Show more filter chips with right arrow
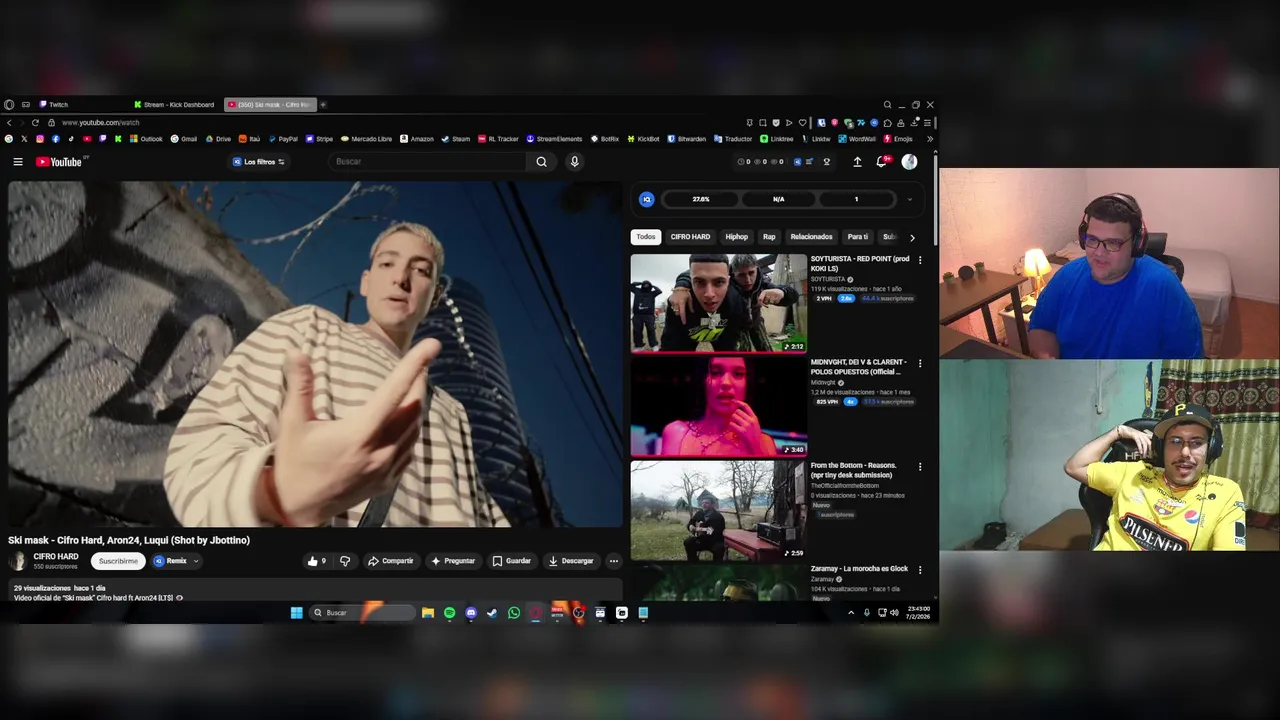Image resolution: width=1280 pixels, height=720 pixels. tap(912, 238)
